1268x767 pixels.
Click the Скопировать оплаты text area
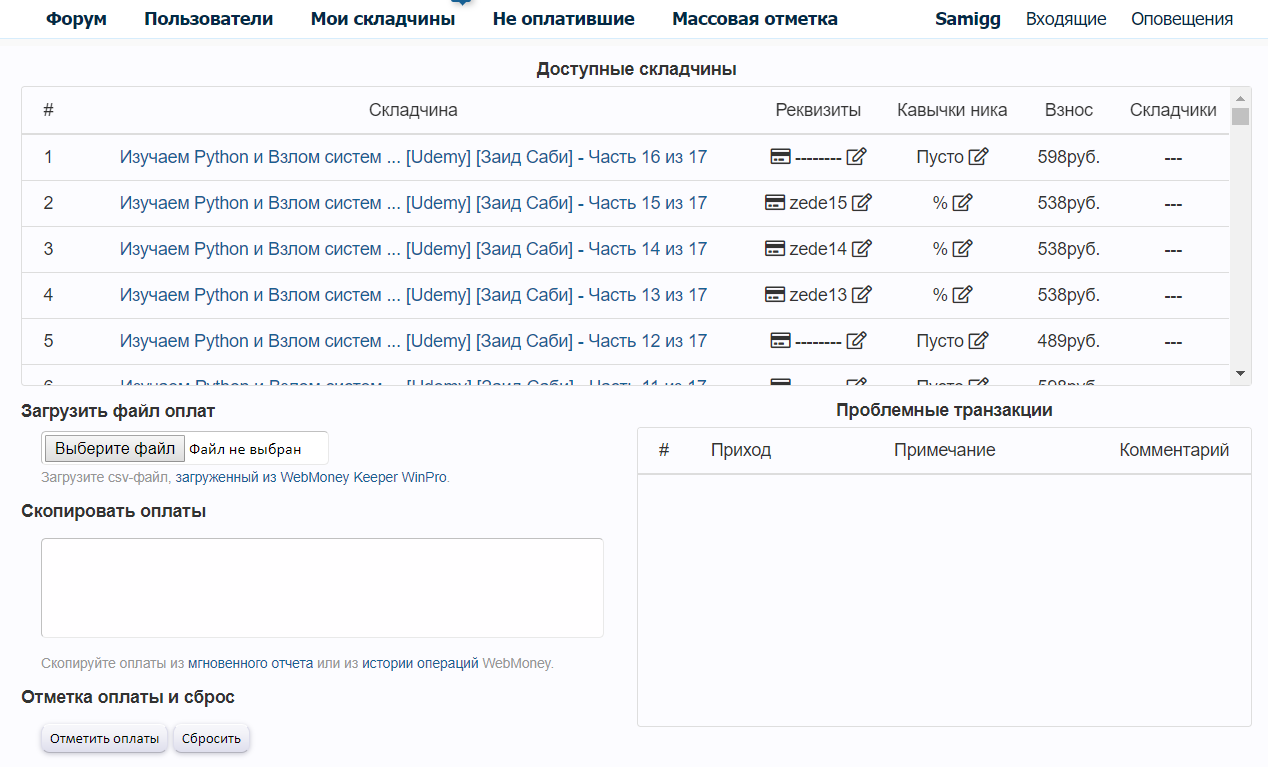(x=322, y=588)
